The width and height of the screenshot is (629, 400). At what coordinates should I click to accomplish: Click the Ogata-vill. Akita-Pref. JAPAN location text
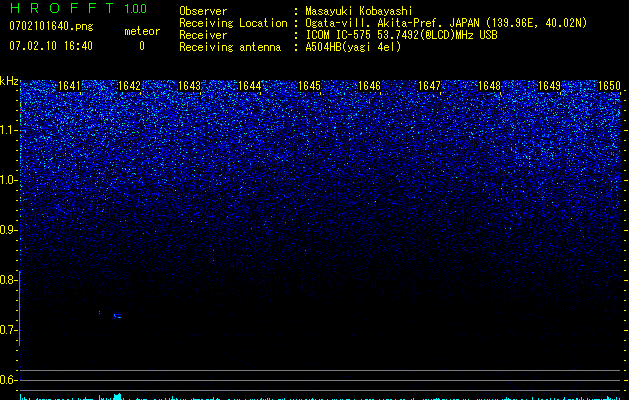[446, 23]
